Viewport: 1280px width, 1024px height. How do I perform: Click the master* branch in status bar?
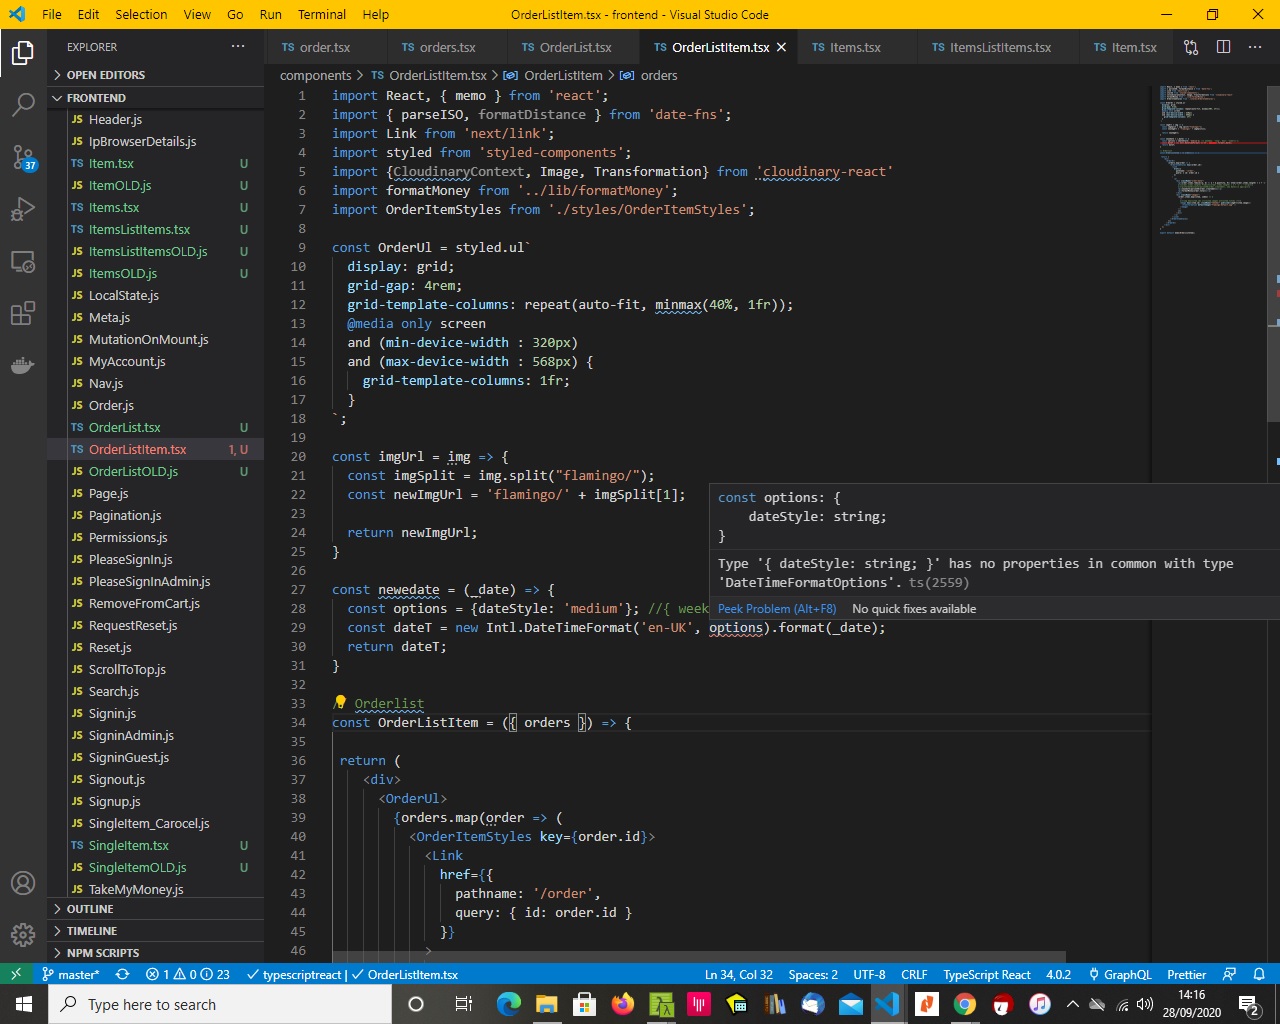70,974
